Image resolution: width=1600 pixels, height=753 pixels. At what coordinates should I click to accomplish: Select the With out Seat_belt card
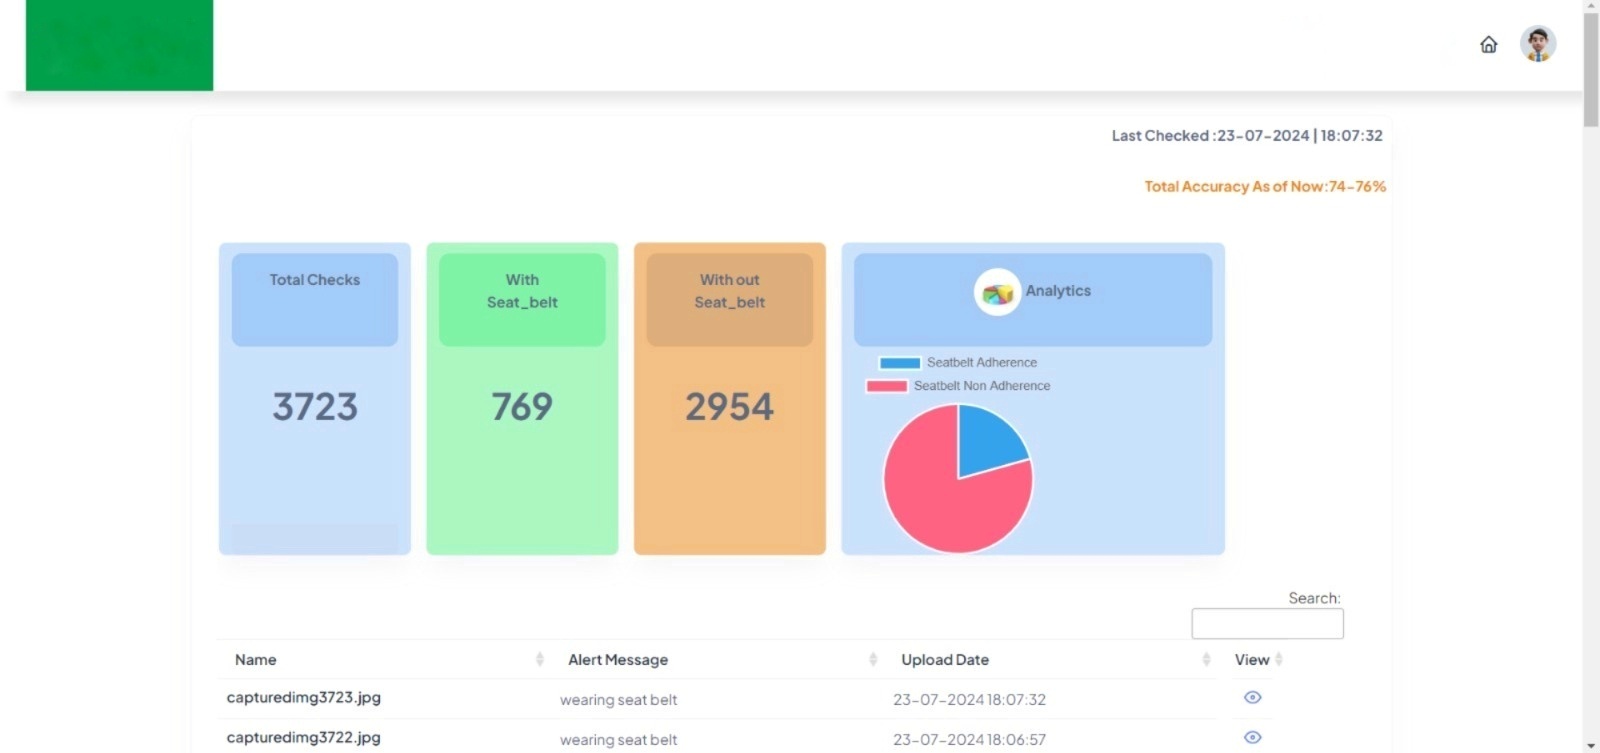pos(730,400)
